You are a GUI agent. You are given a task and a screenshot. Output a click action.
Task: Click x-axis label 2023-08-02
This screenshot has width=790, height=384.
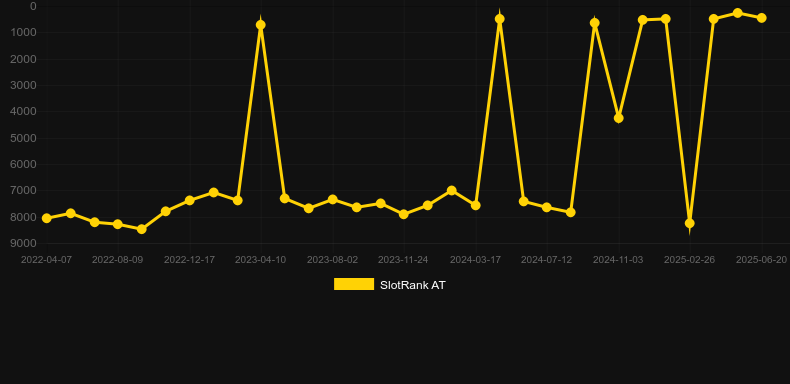point(333,260)
